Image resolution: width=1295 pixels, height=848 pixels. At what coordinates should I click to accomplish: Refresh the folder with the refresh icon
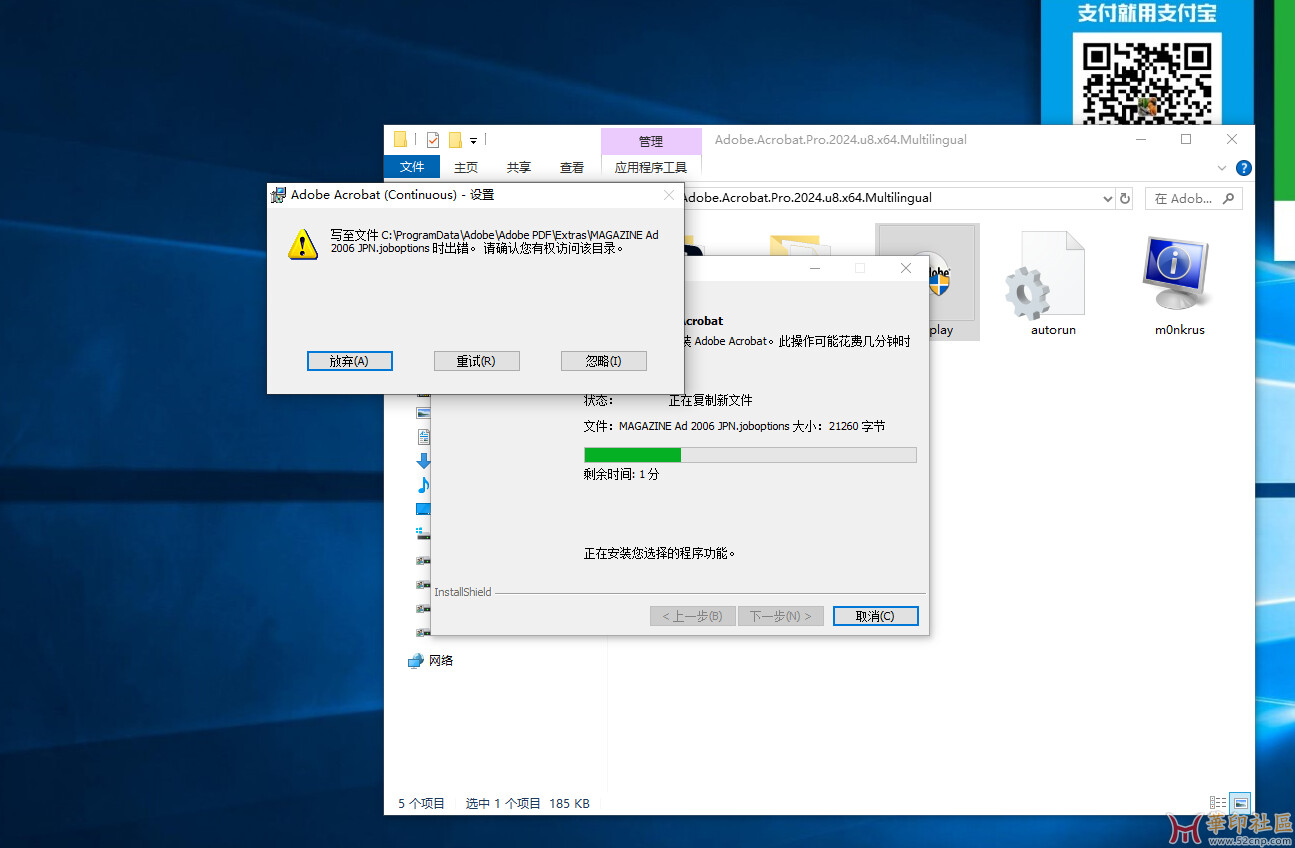tap(1125, 198)
